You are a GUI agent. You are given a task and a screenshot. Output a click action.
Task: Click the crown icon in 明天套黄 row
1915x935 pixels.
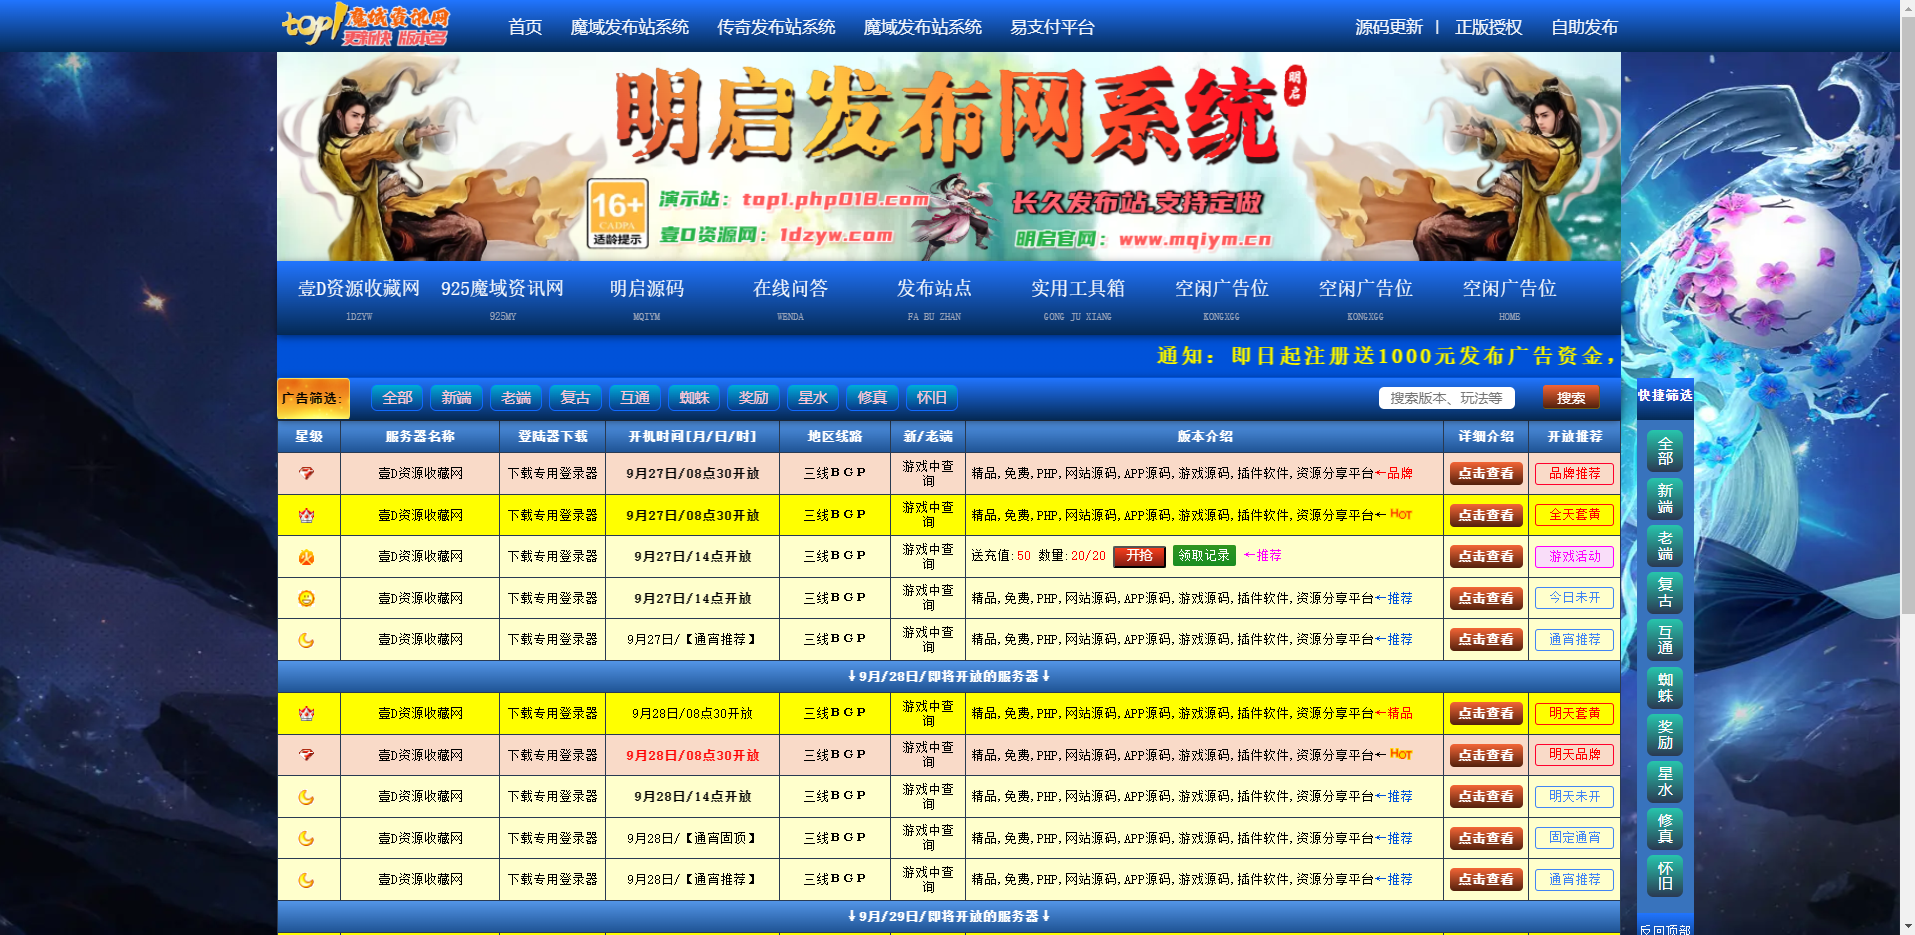coord(307,714)
